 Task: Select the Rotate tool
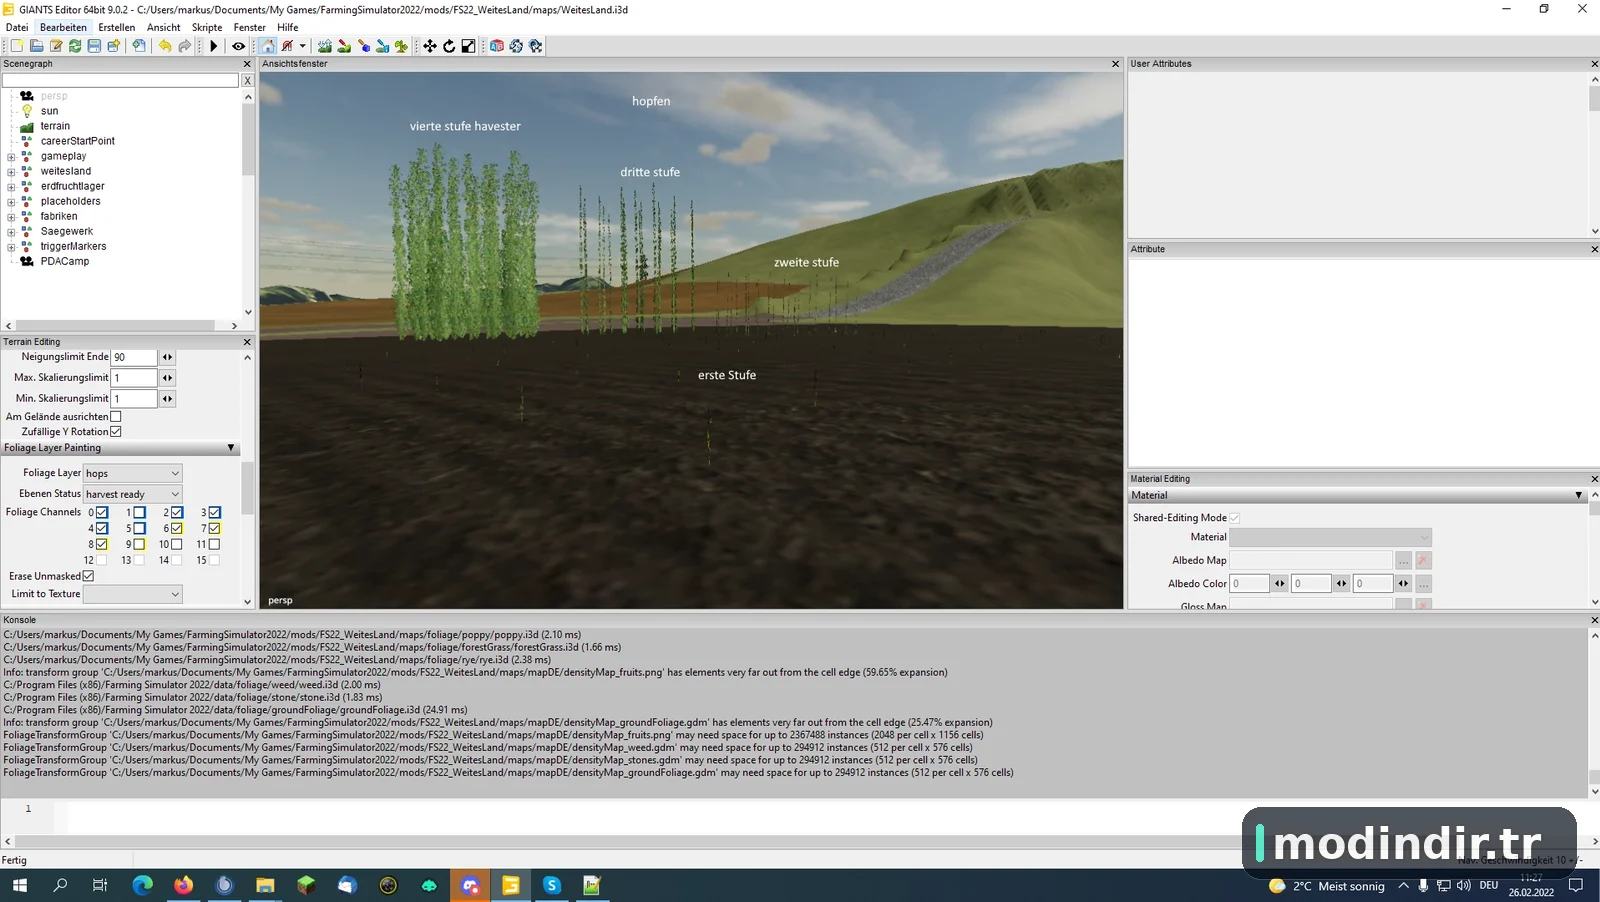tap(449, 46)
